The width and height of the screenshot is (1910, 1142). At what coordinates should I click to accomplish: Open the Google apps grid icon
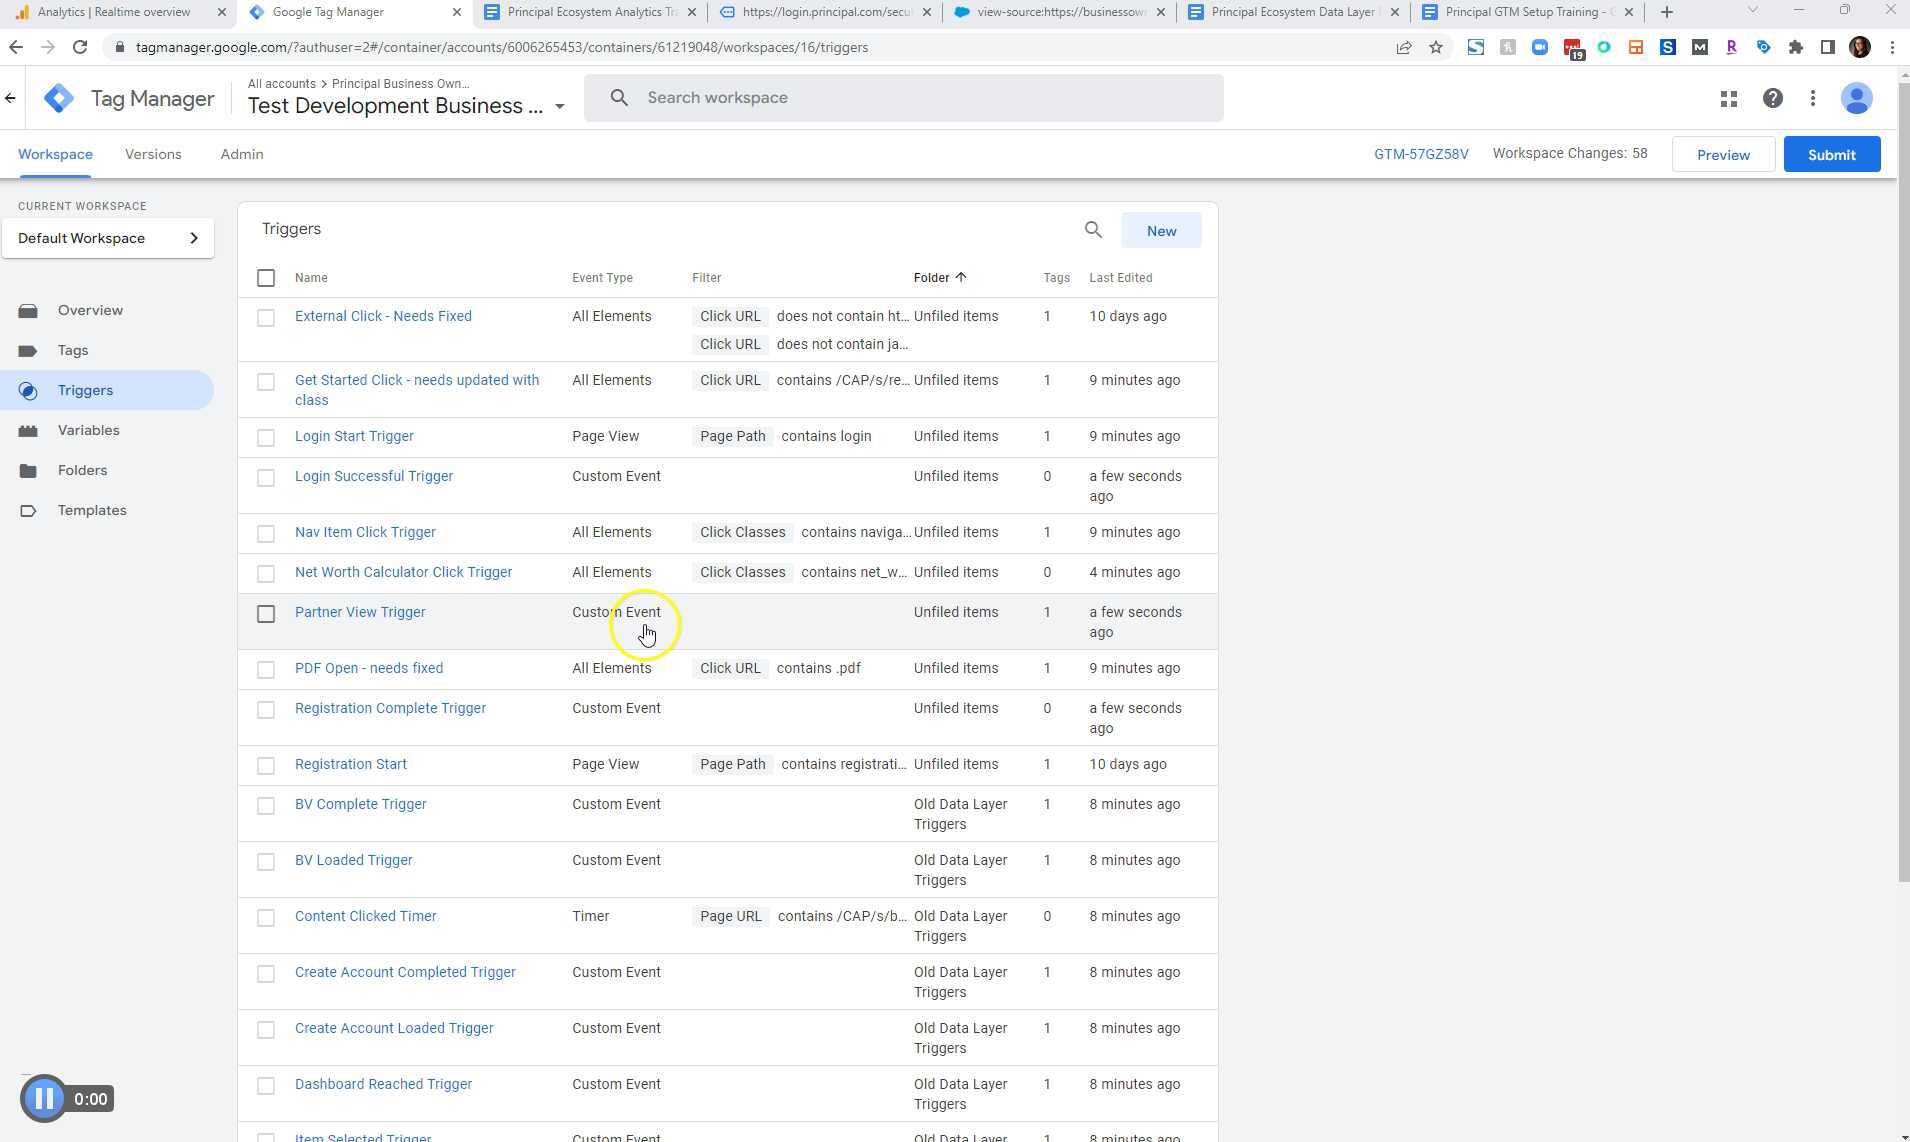point(1728,98)
